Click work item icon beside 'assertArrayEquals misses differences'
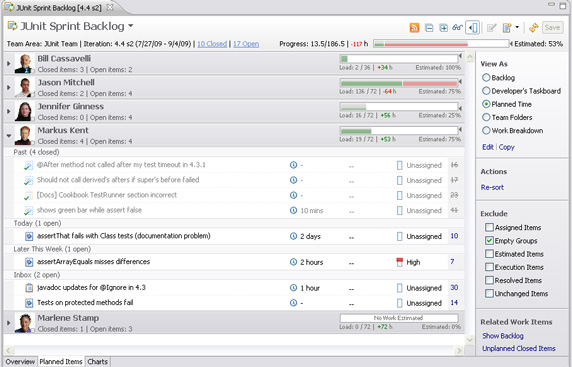 (29, 262)
